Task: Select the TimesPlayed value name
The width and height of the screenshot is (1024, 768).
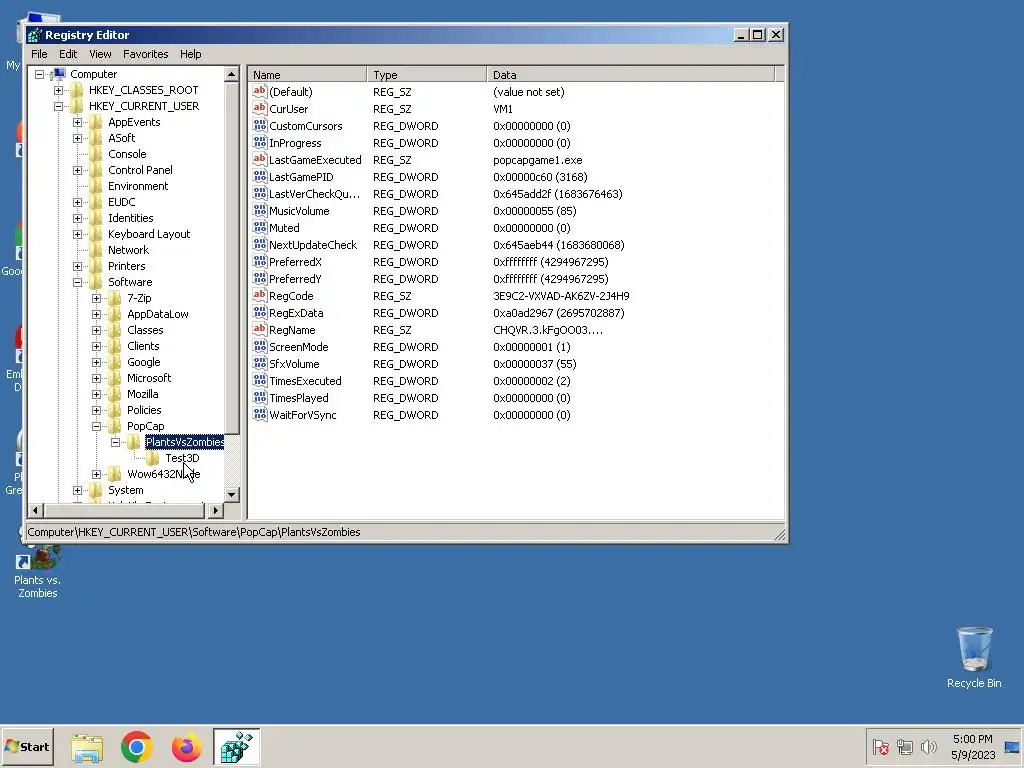Action: coord(298,398)
